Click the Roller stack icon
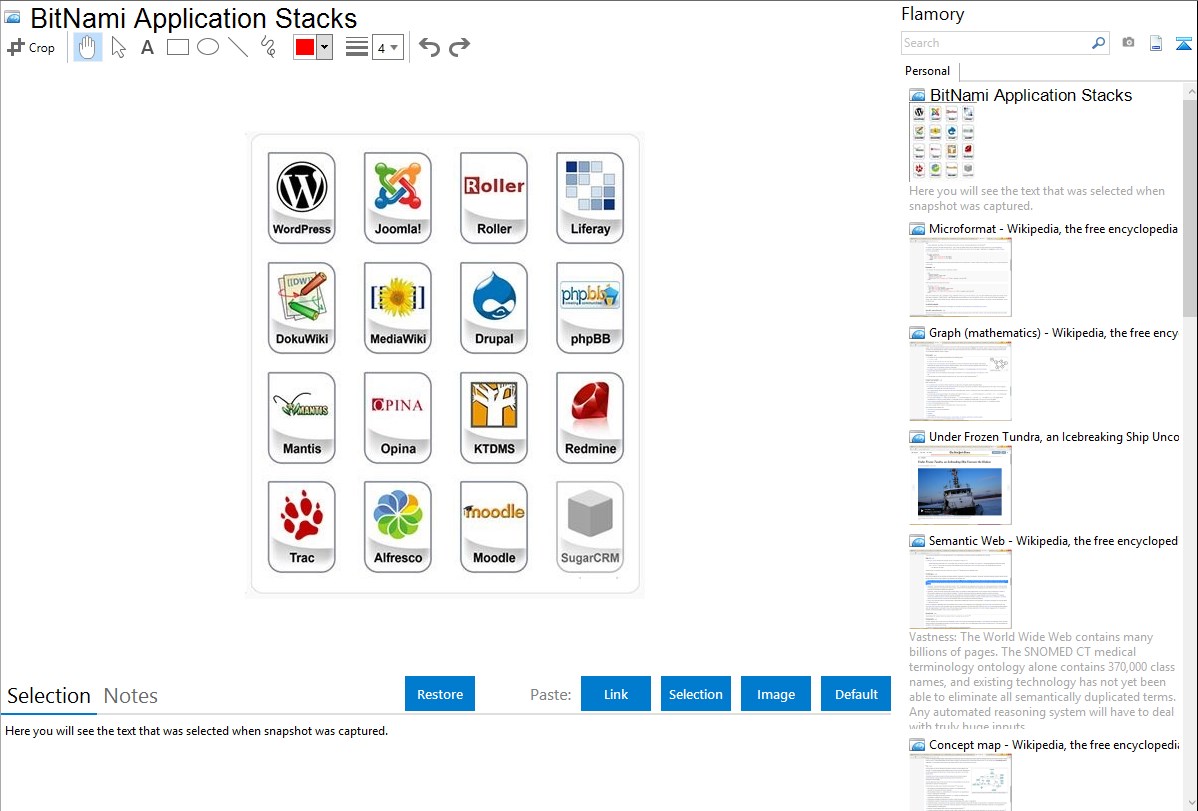This screenshot has height=811, width=1198. point(494,197)
